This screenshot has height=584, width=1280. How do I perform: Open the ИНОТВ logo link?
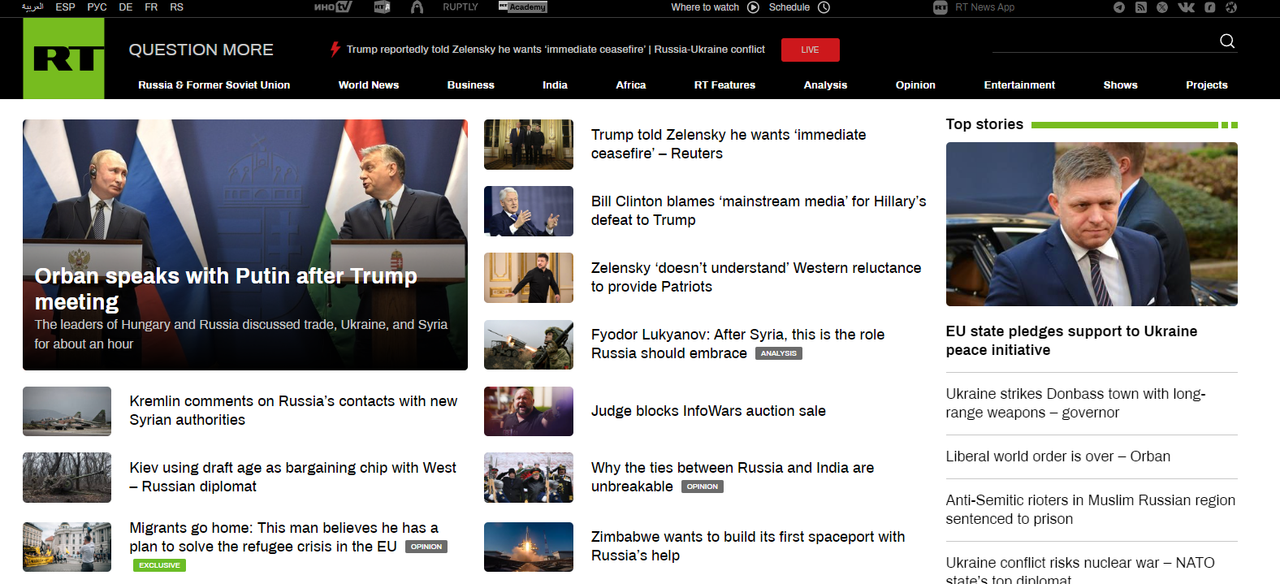tap(333, 7)
